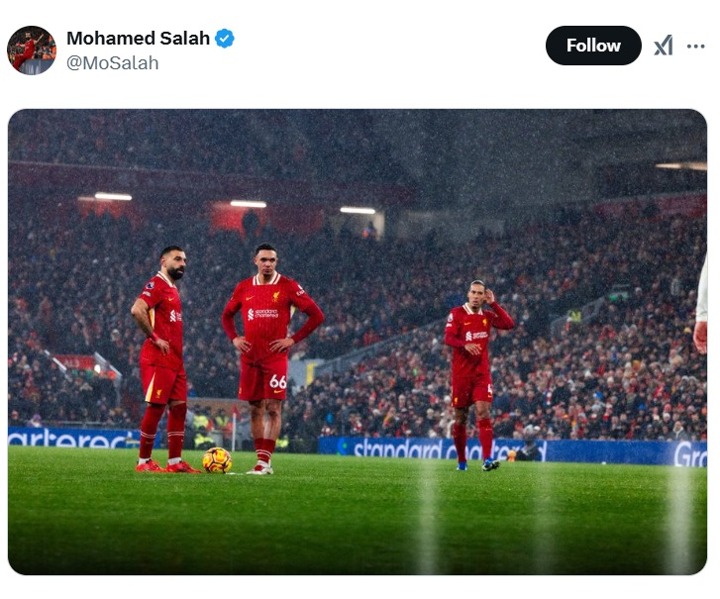Open the Grok explain-post icon
Screen dimensions: 720x599
click(664, 45)
